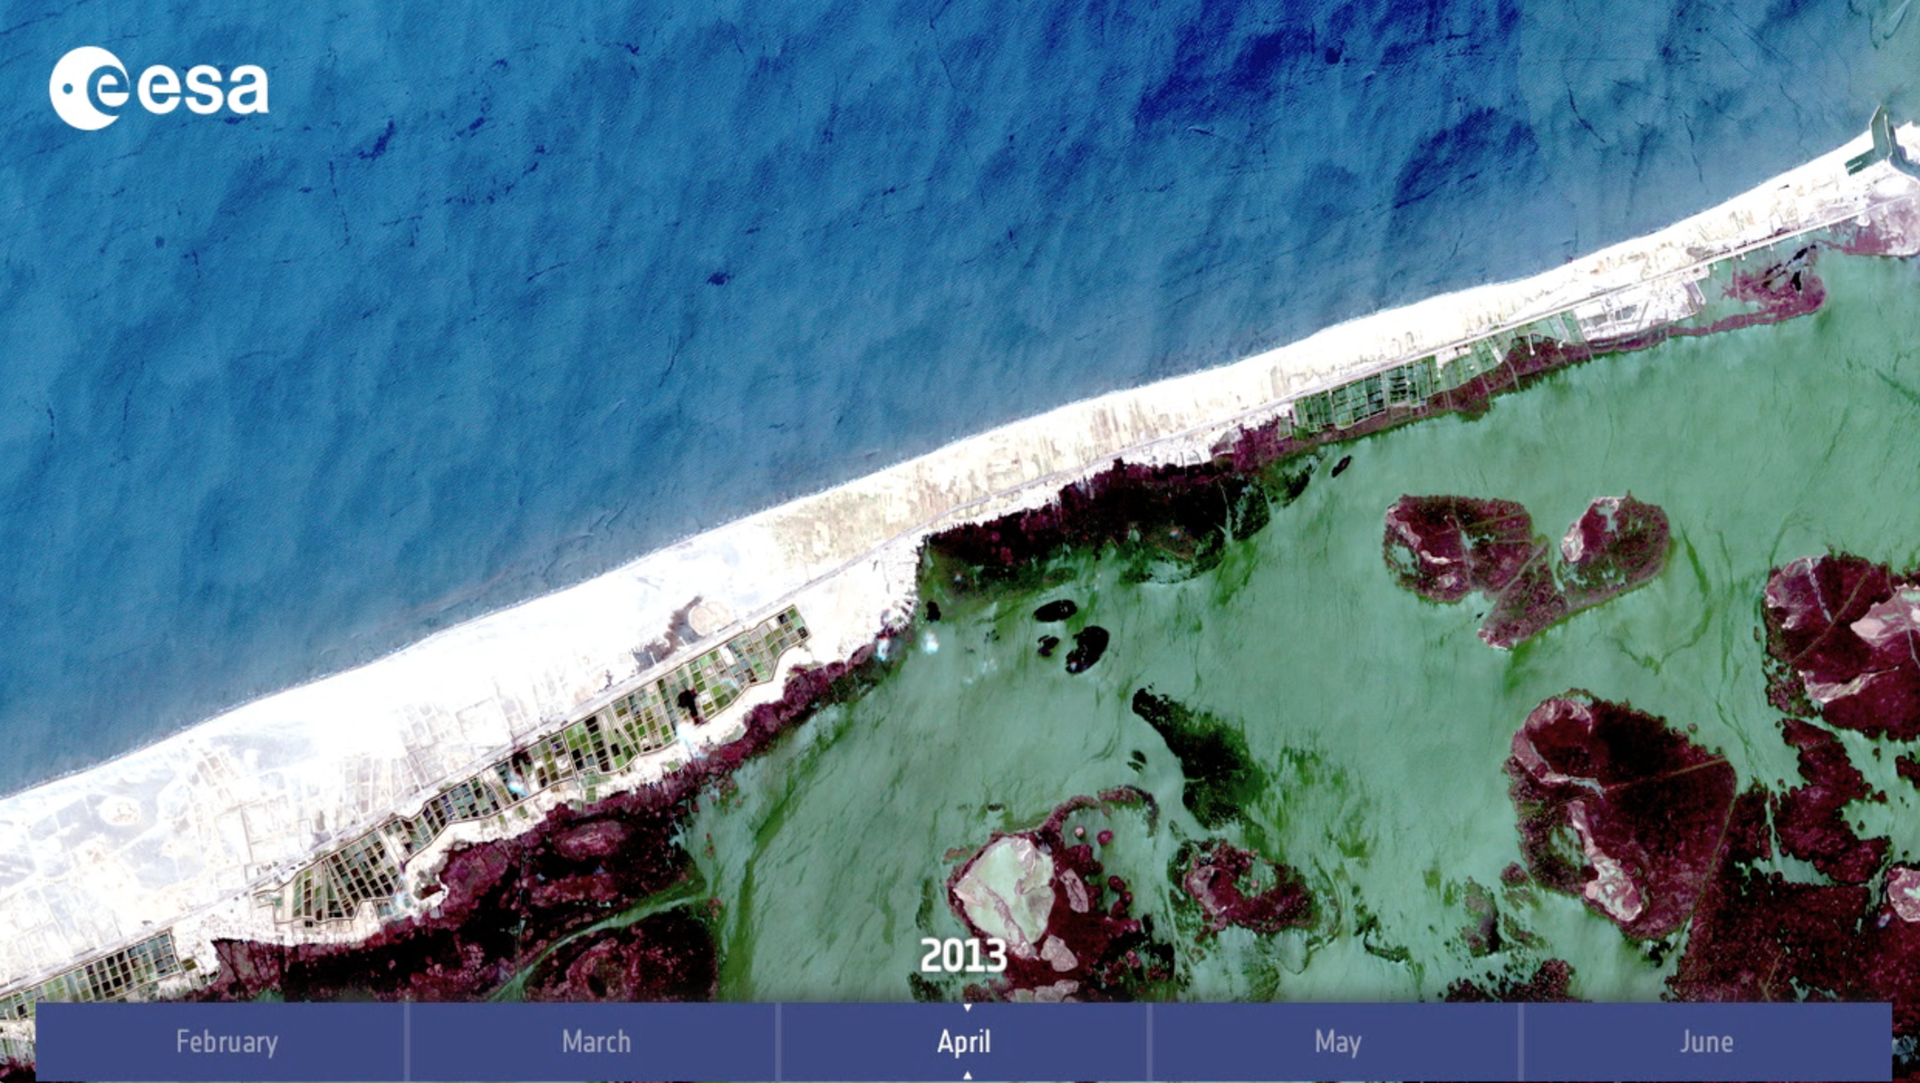
Task: Click the round ESA globe emblem
Action: point(88,88)
